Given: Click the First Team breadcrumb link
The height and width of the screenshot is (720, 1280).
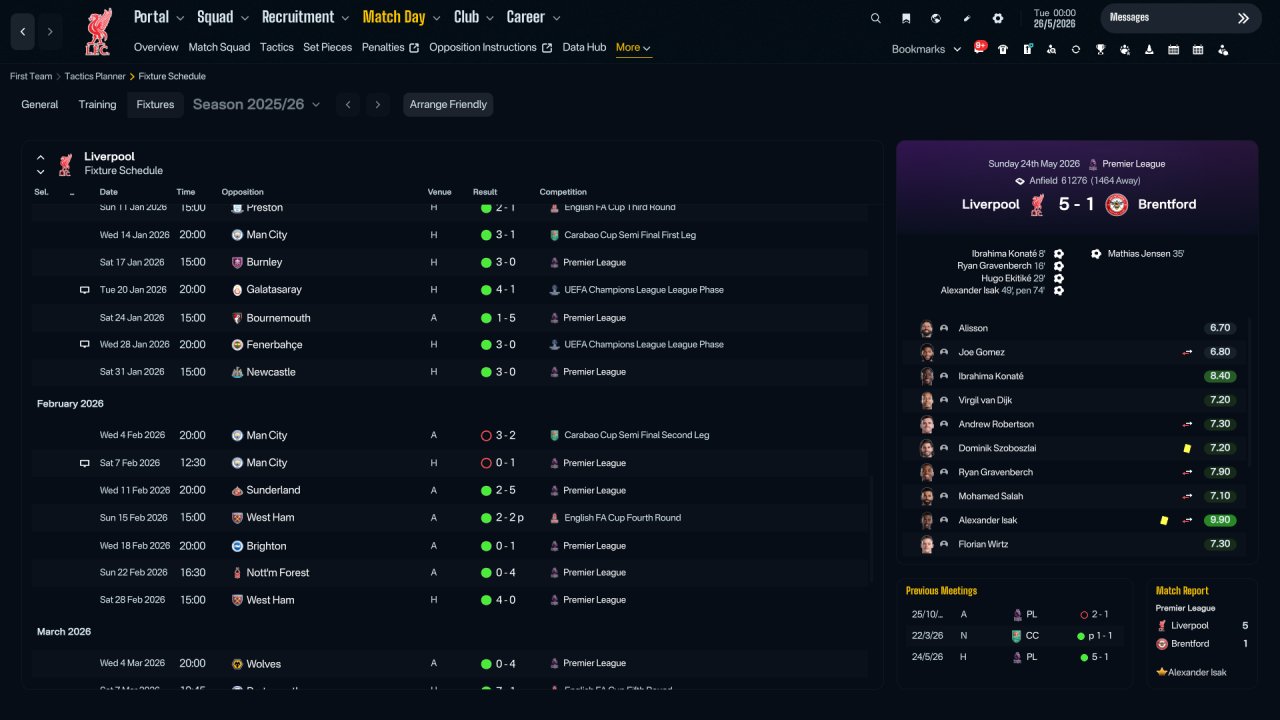Looking at the screenshot, I should click(x=32, y=76).
